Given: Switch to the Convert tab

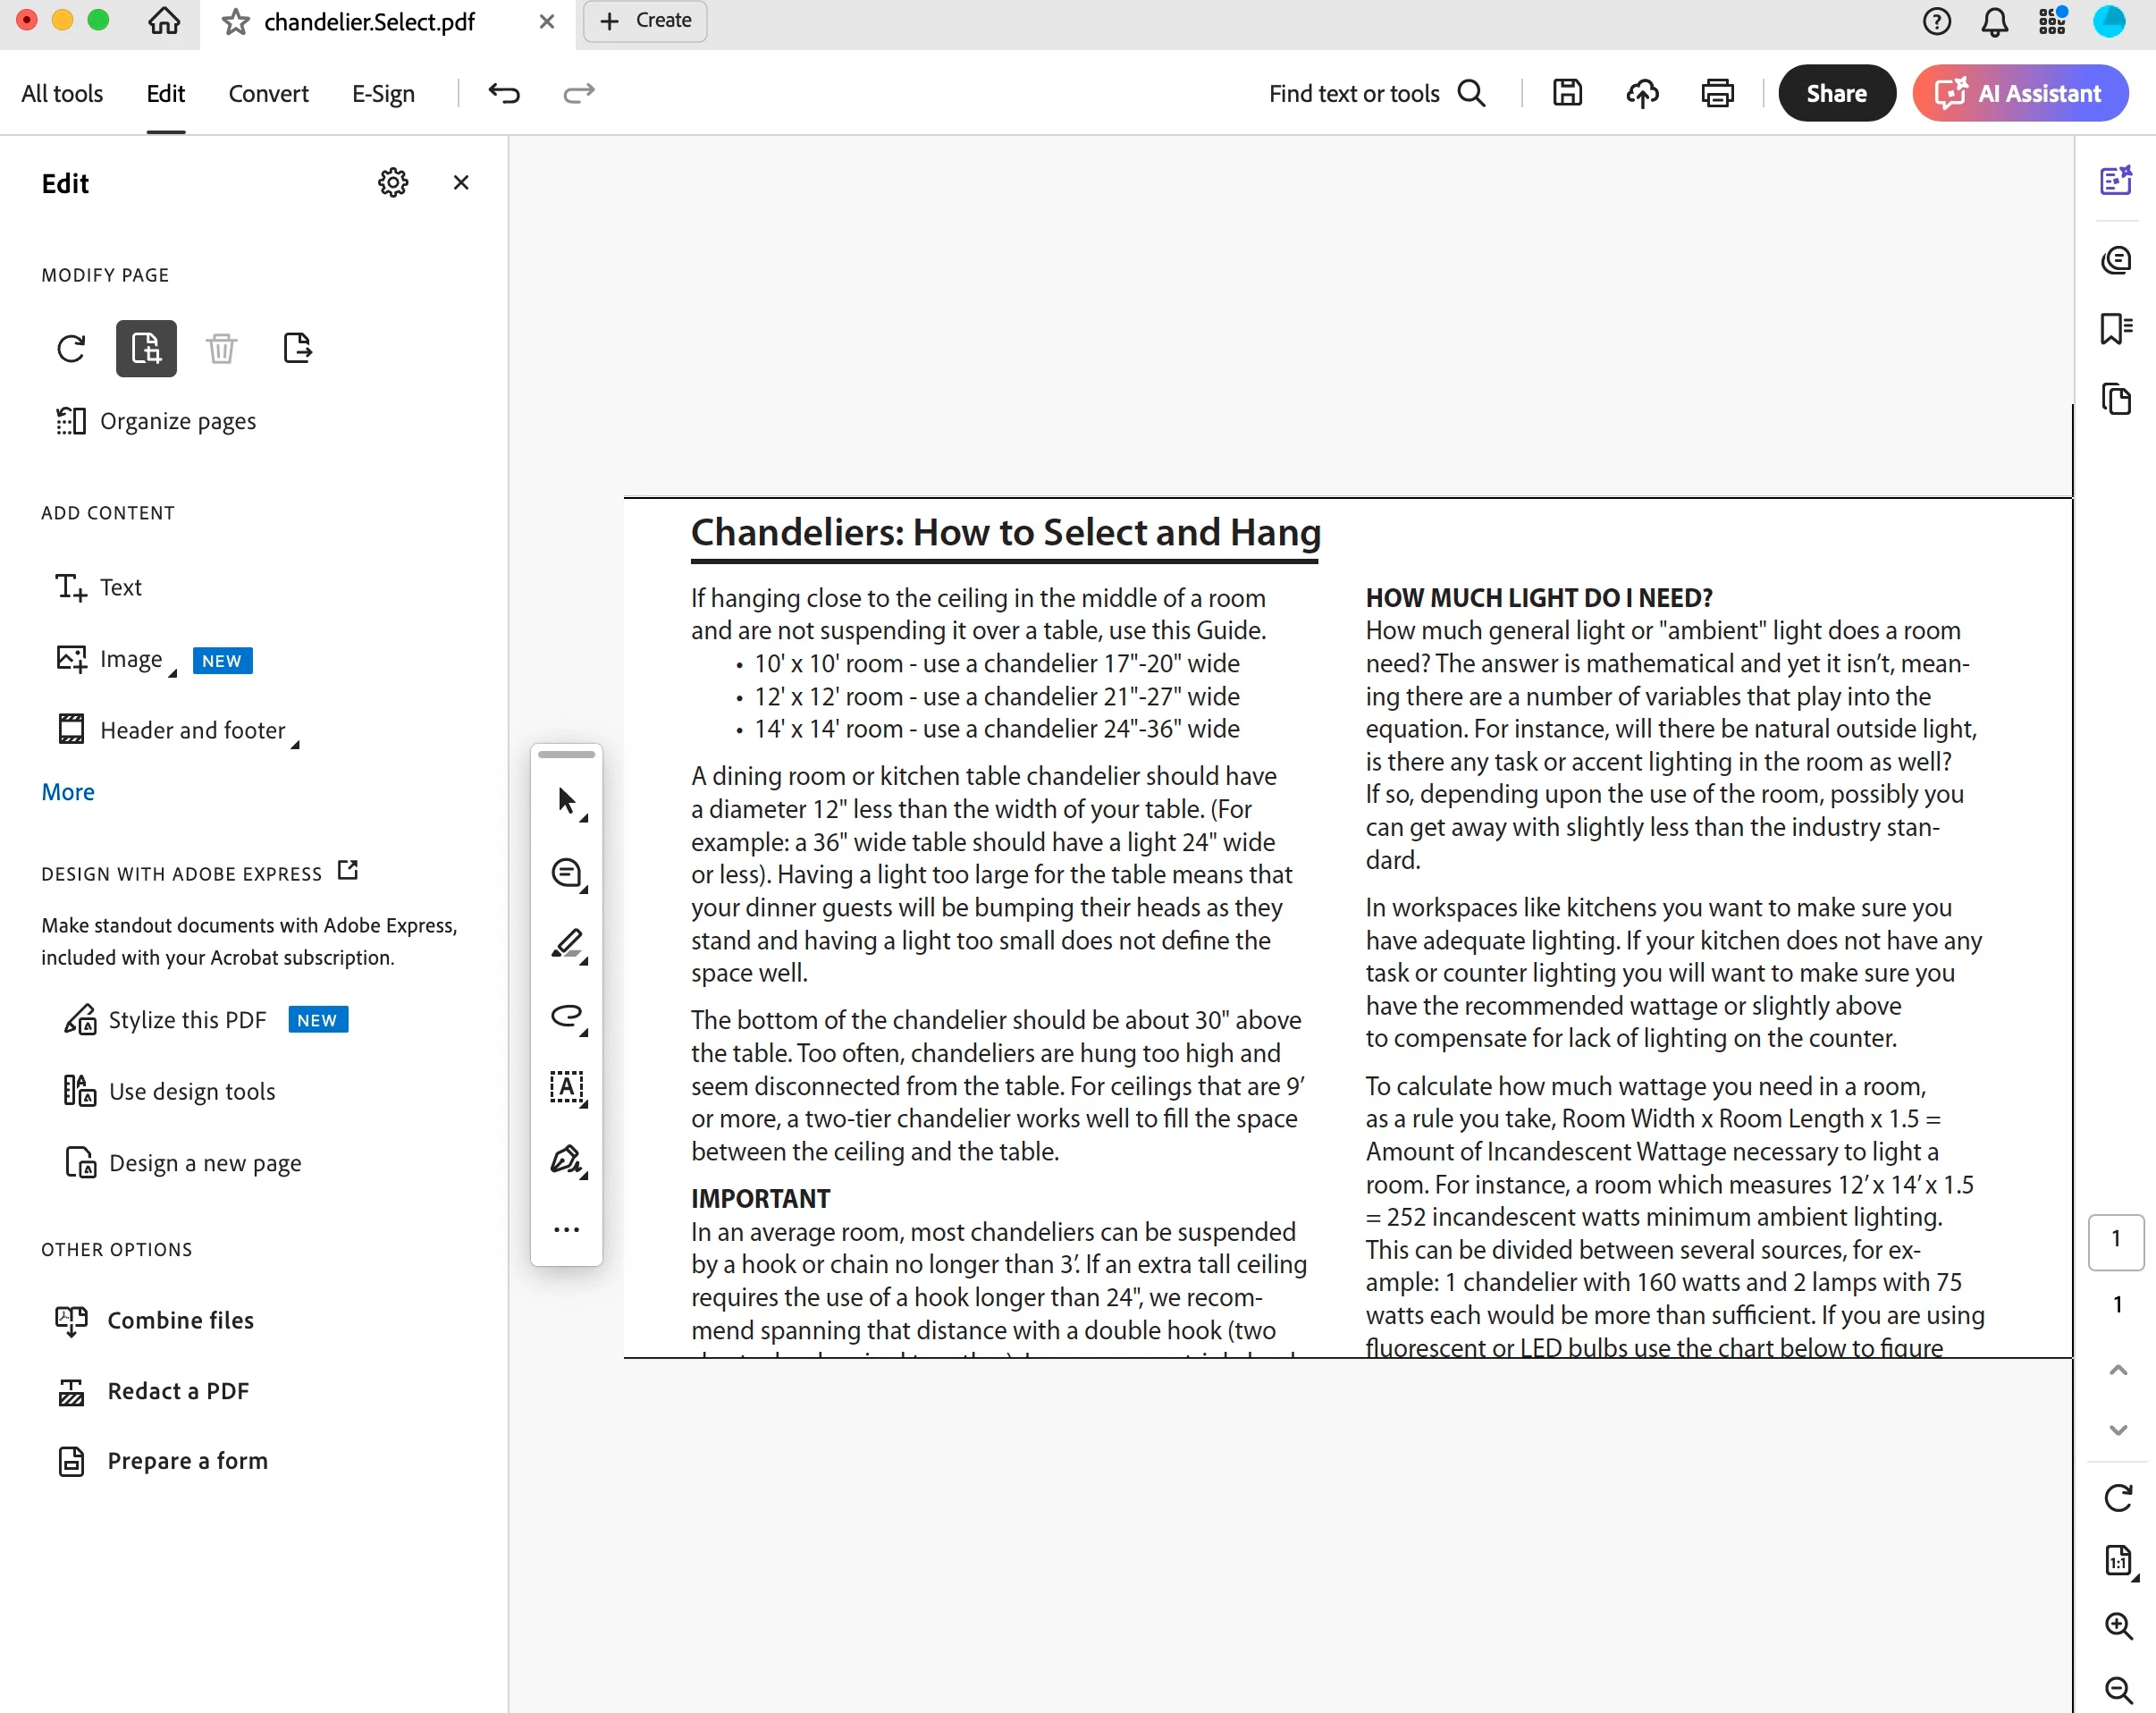Looking at the screenshot, I should pyautogui.click(x=268, y=93).
